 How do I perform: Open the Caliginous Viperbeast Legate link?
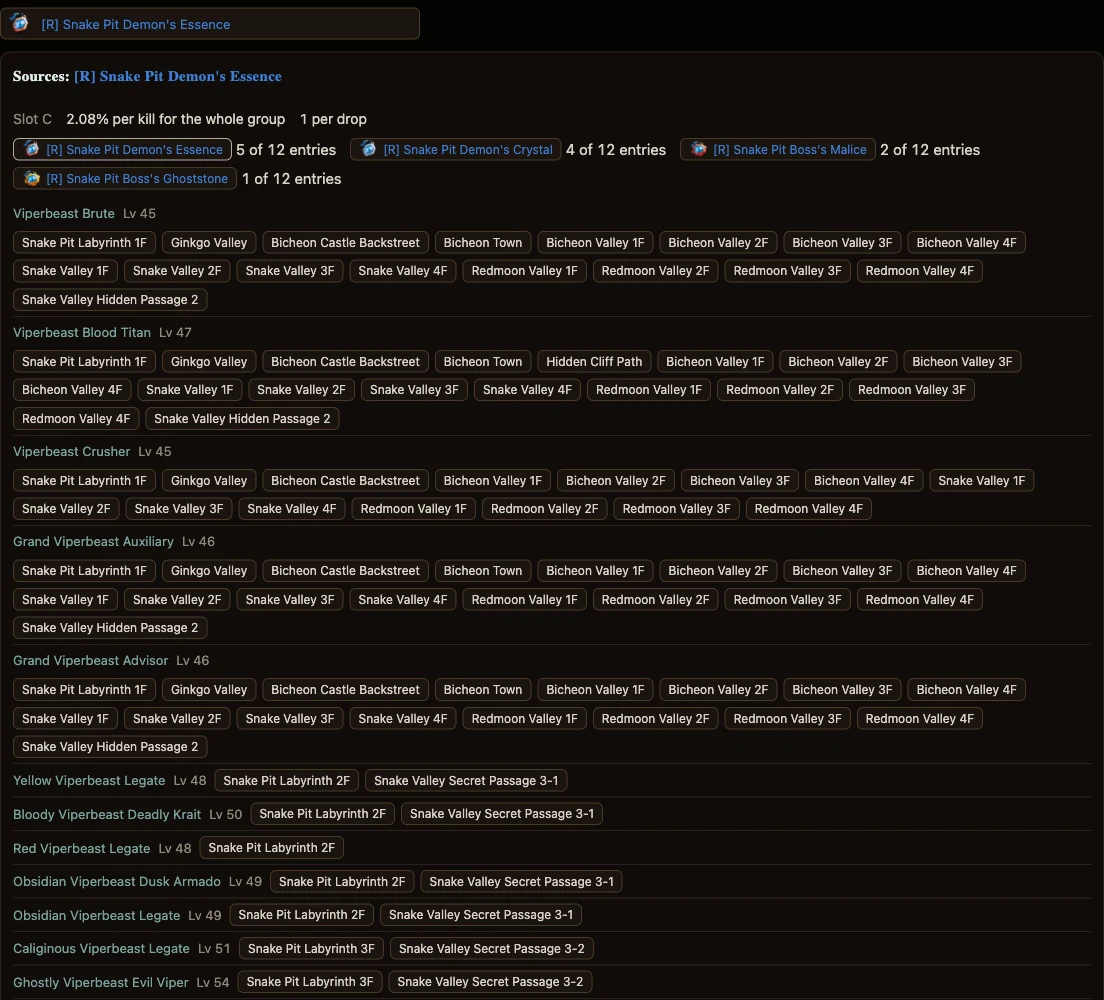pyautogui.click(x=101, y=949)
